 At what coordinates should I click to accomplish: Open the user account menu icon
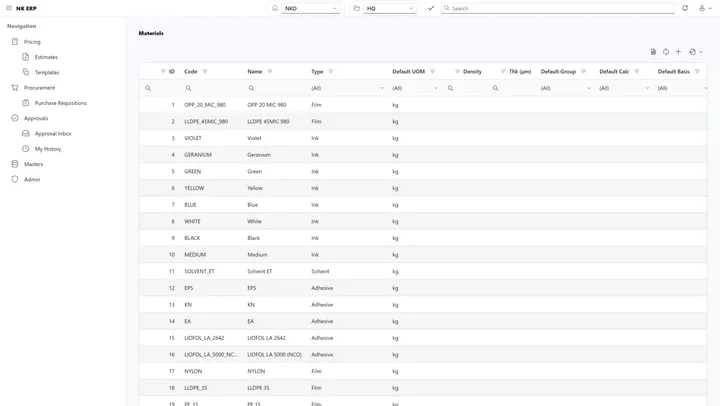tap(704, 8)
